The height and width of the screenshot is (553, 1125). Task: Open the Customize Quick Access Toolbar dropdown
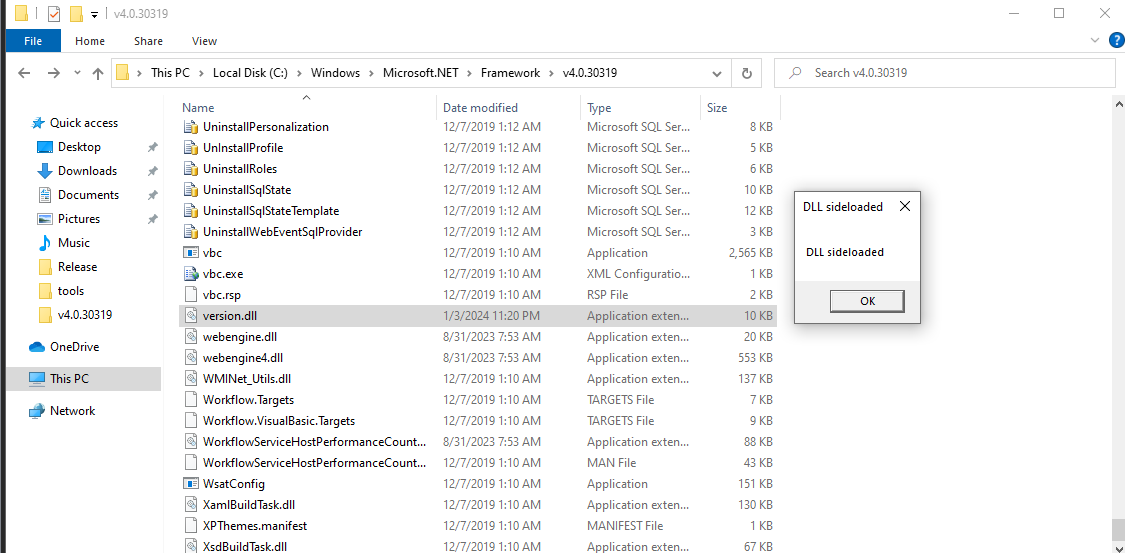[x=94, y=14]
